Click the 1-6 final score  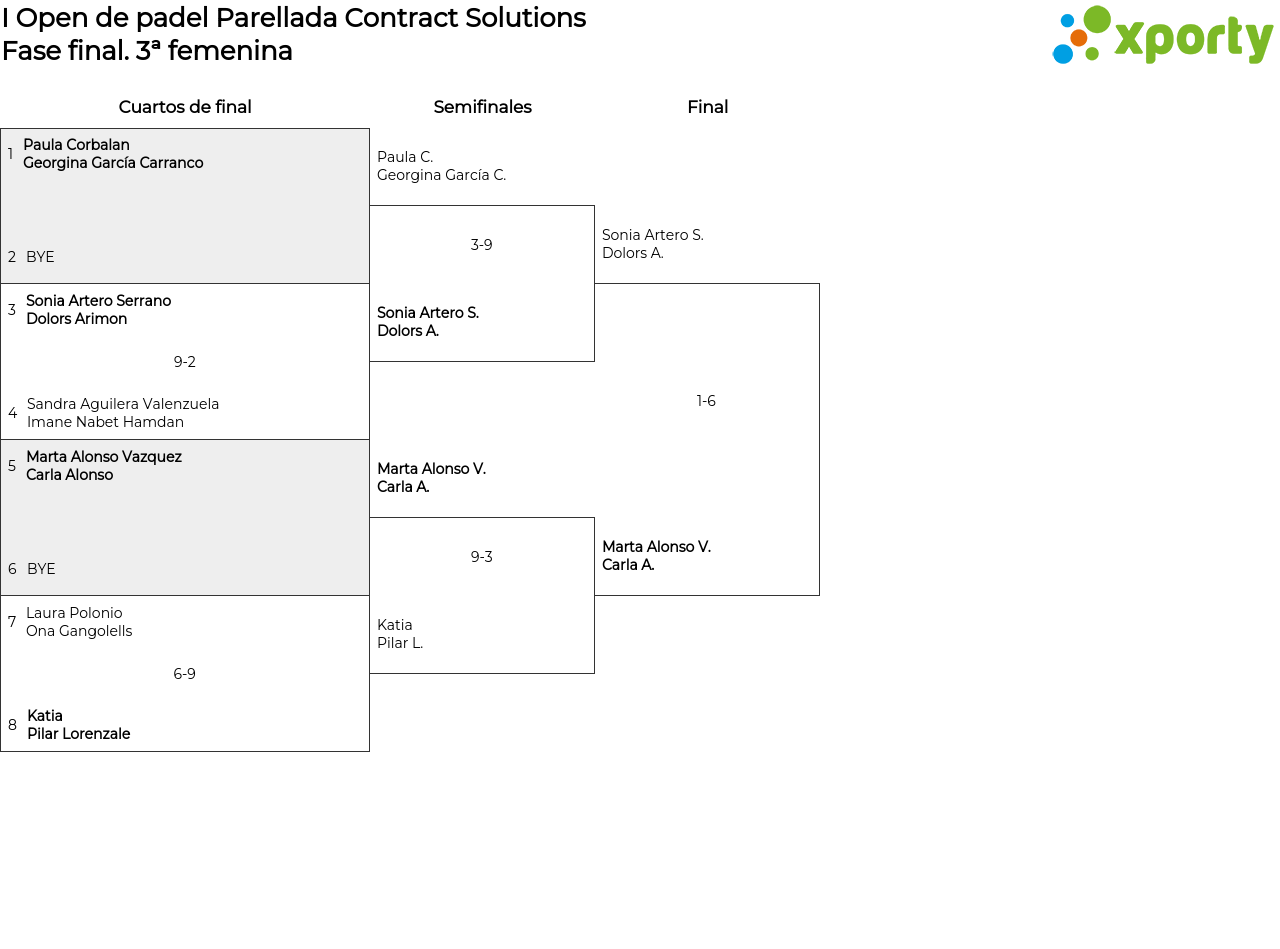tap(706, 401)
